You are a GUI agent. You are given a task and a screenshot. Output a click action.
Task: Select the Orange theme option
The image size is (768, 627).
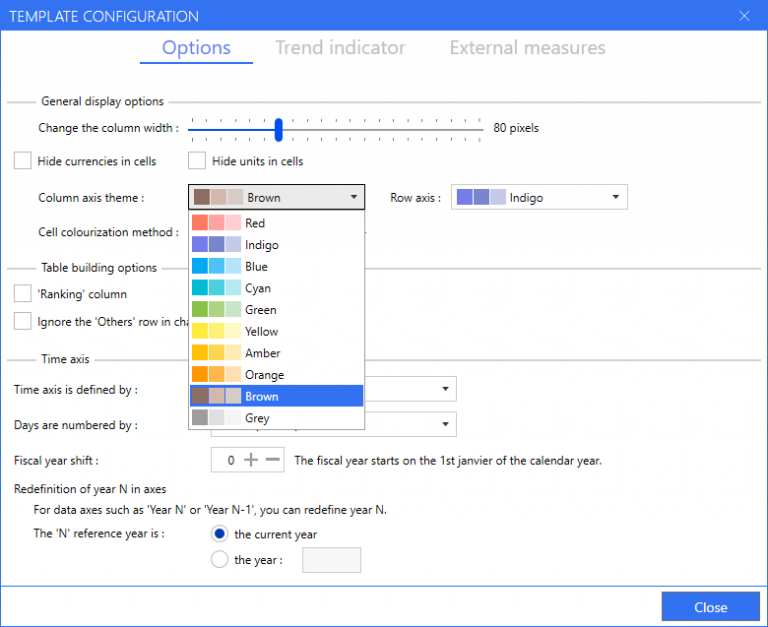pyautogui.click(x=277, y=374)
